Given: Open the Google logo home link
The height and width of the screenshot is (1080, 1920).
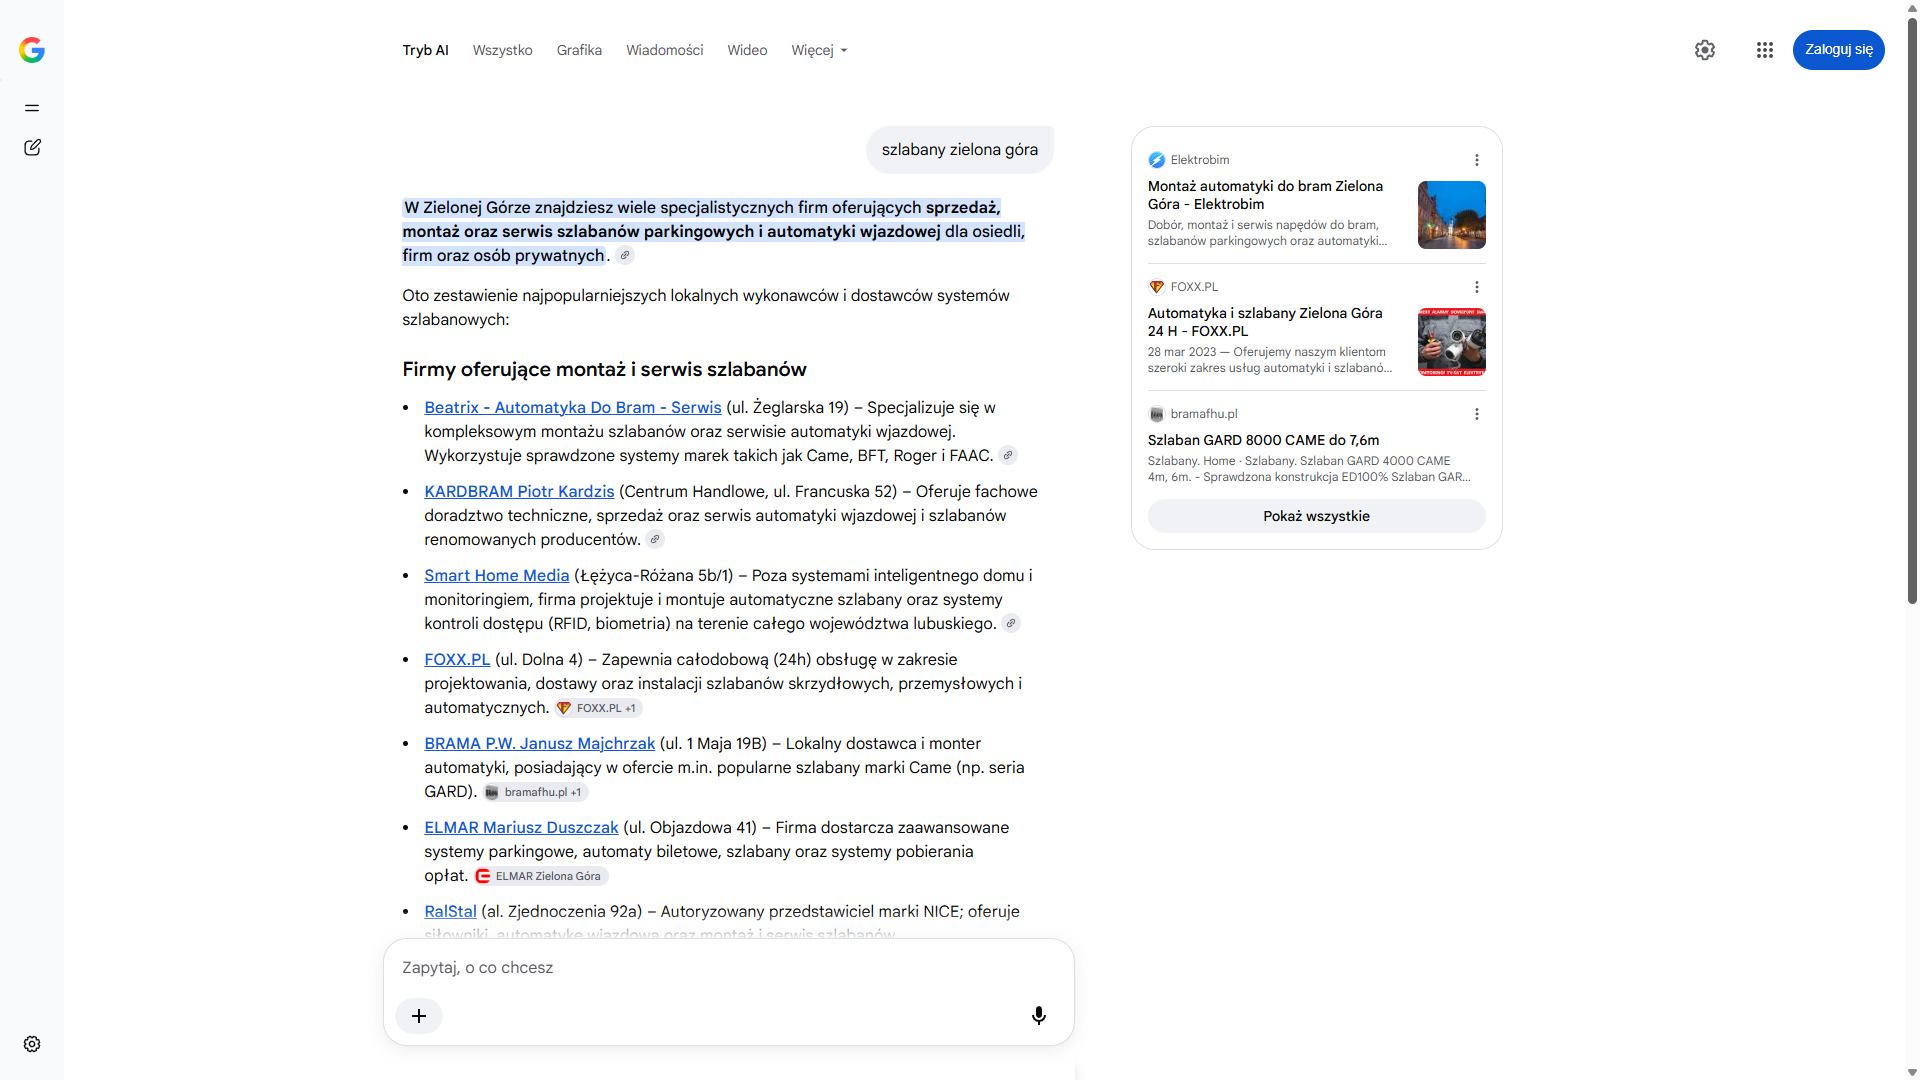Looking at the screenshot, I should coord(32,50).
